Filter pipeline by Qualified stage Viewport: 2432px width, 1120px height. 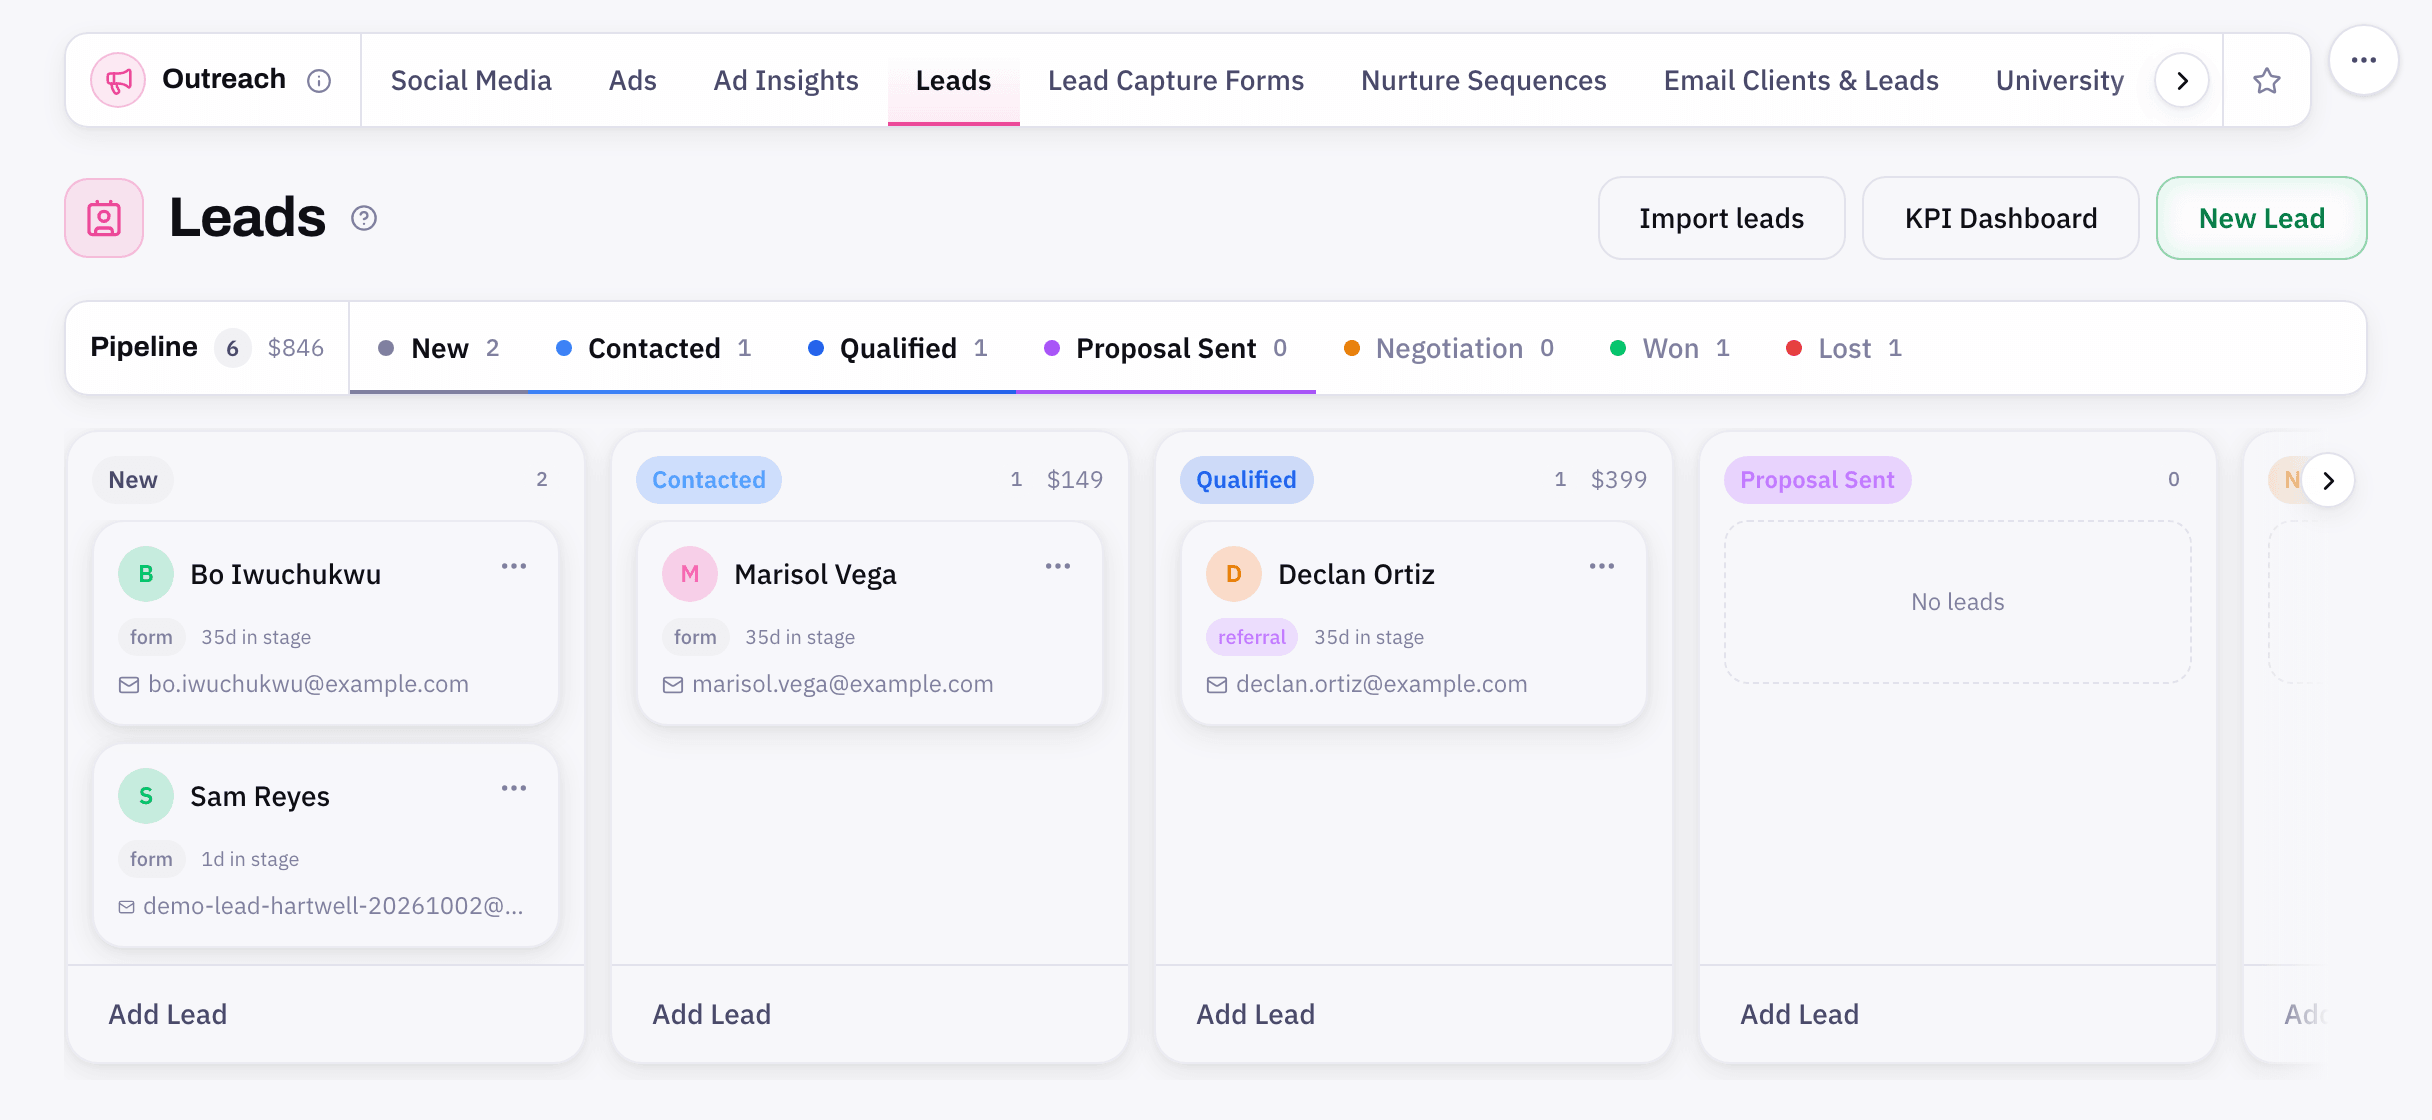click(898, 348)
